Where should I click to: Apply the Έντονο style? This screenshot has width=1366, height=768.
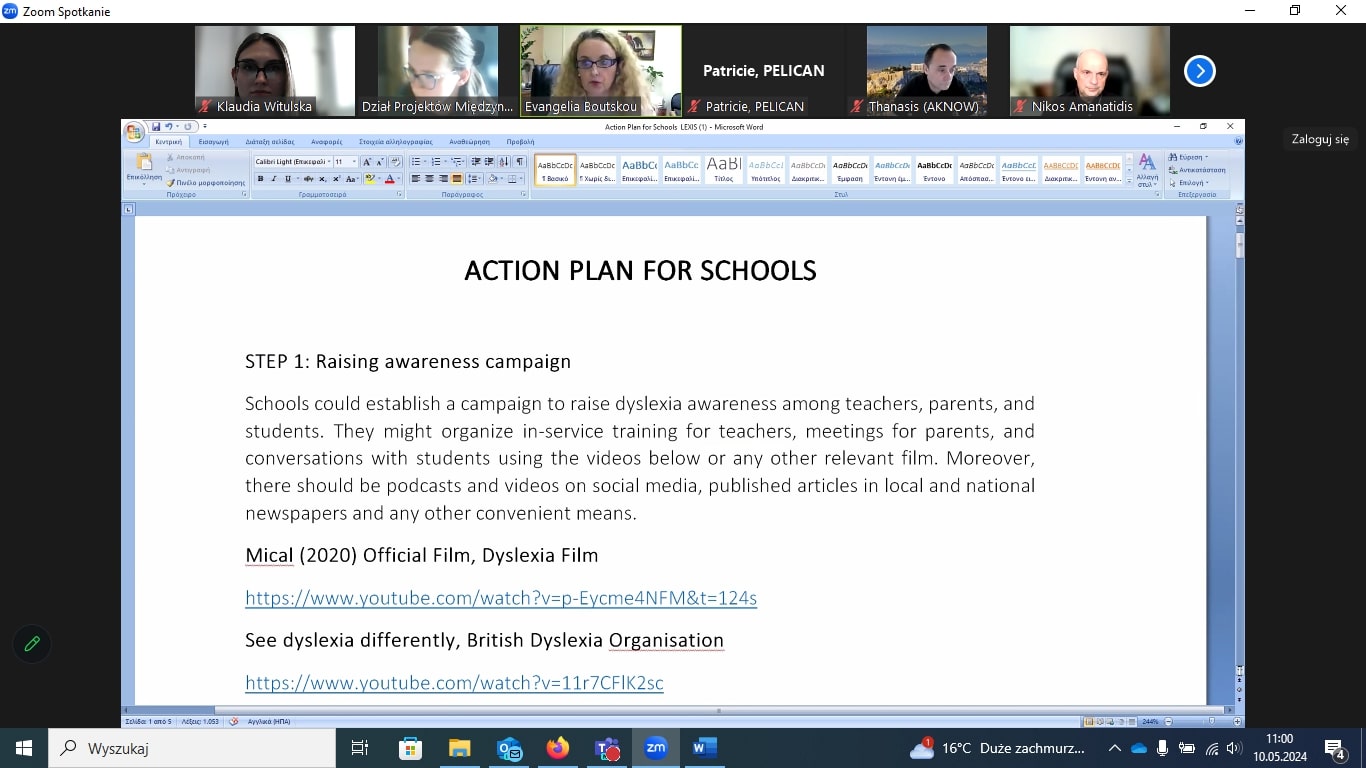(934, 169)
